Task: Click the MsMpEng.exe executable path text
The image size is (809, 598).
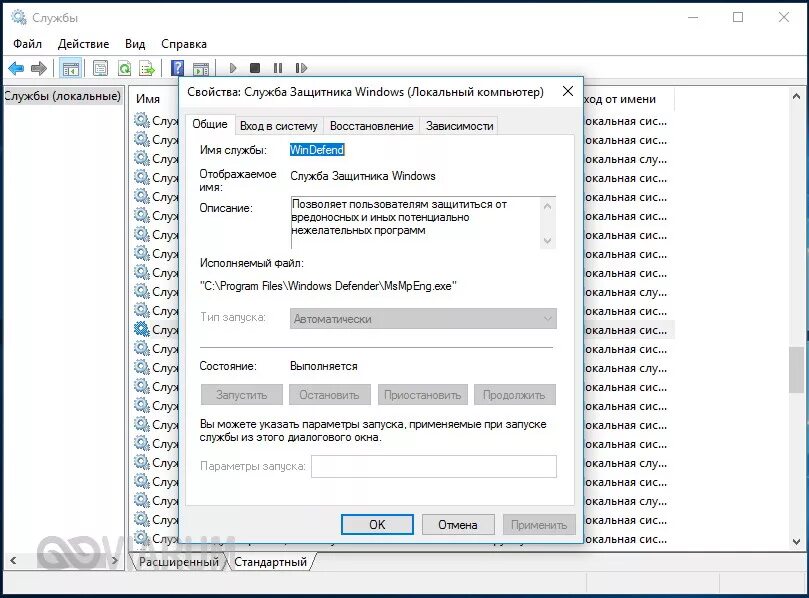Action: coord(328,285)
